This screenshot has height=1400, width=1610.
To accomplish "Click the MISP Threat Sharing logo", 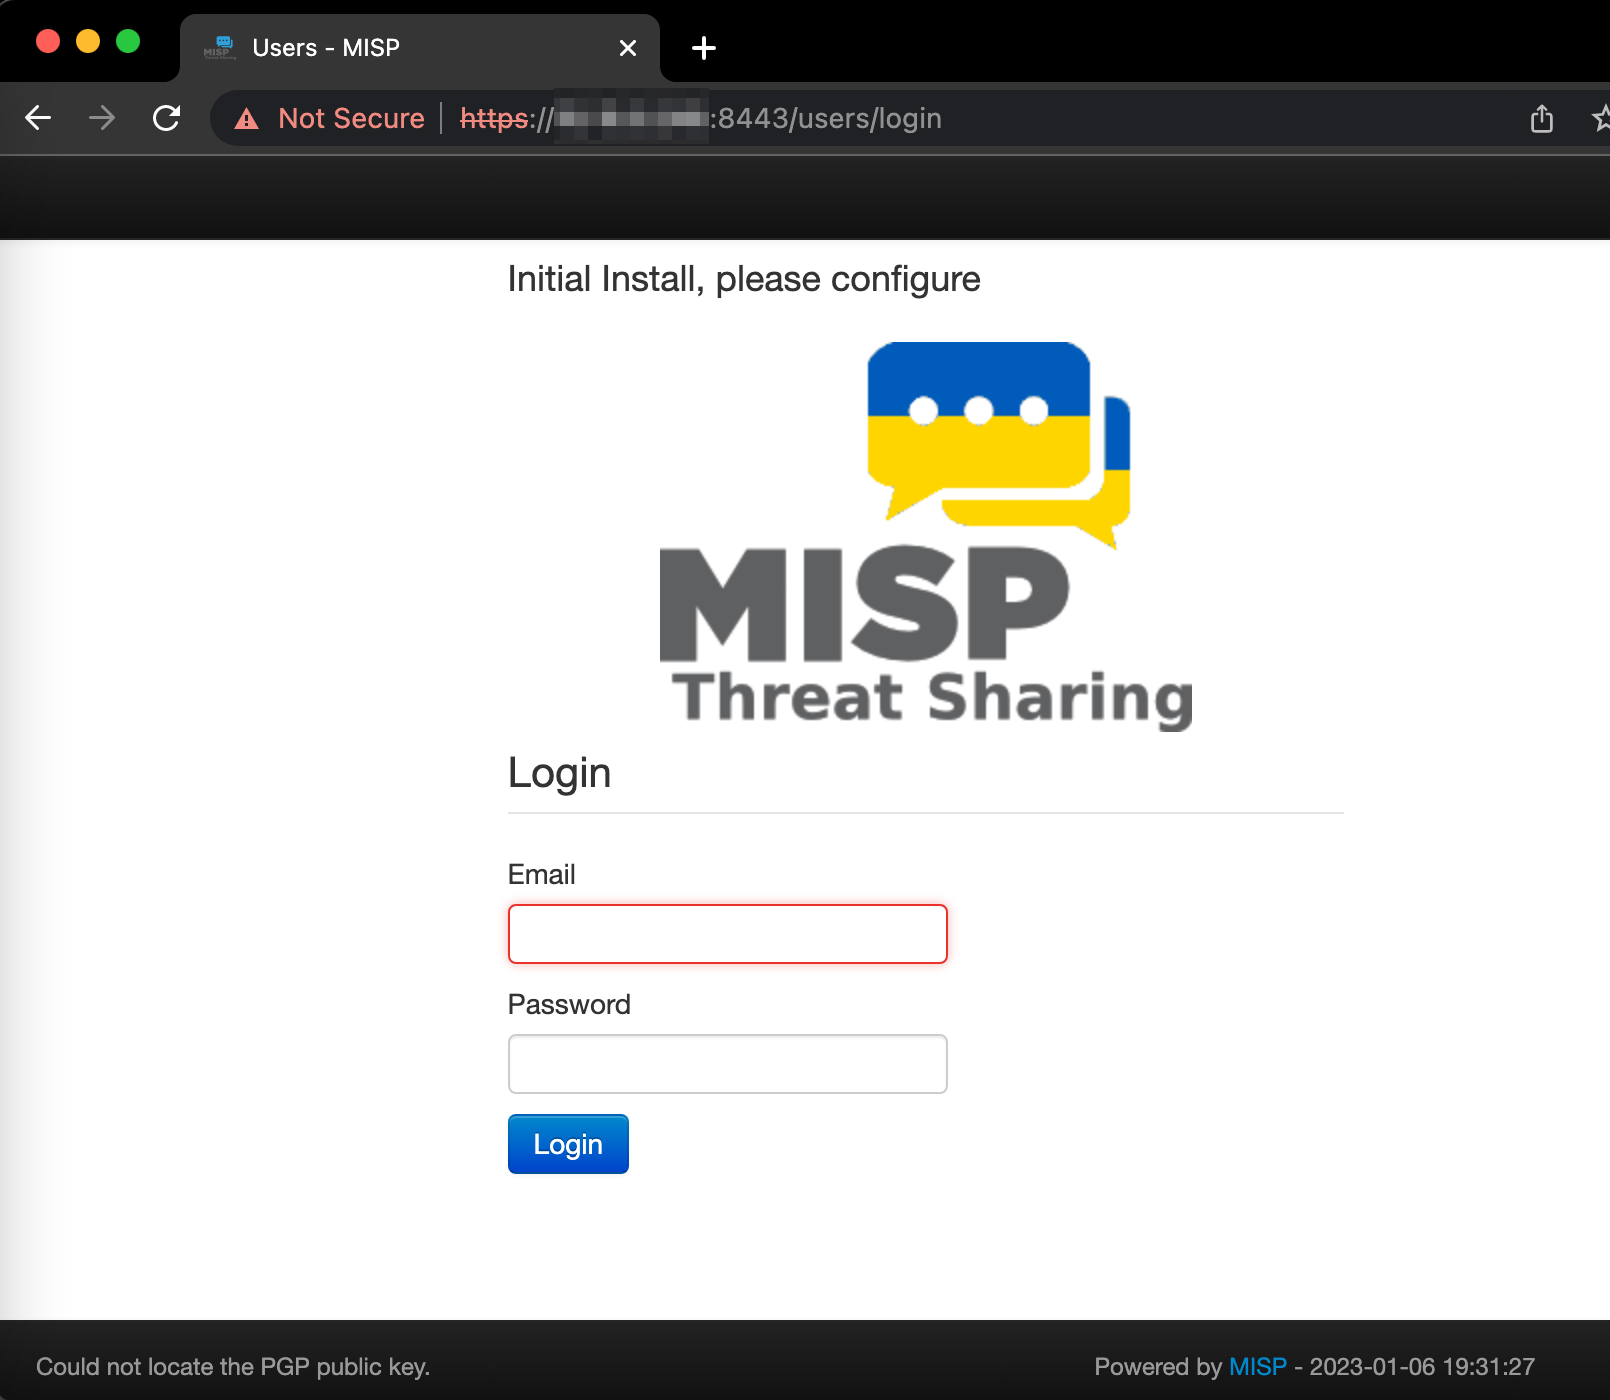I will coord(925,530).
